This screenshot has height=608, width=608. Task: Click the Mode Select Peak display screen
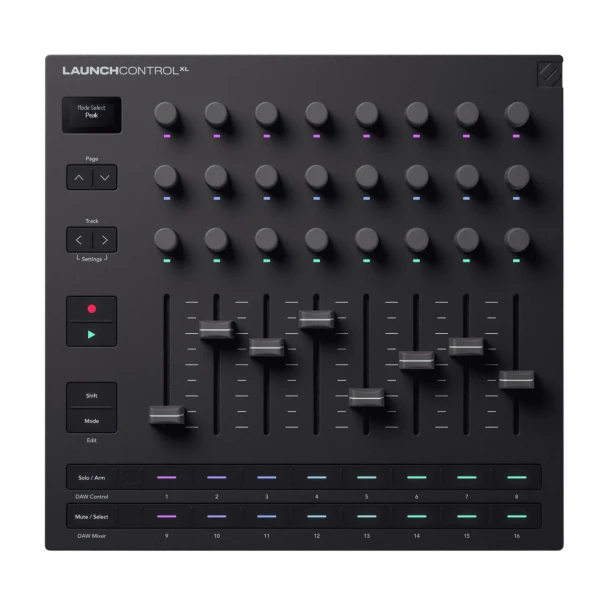coord(92,115)
